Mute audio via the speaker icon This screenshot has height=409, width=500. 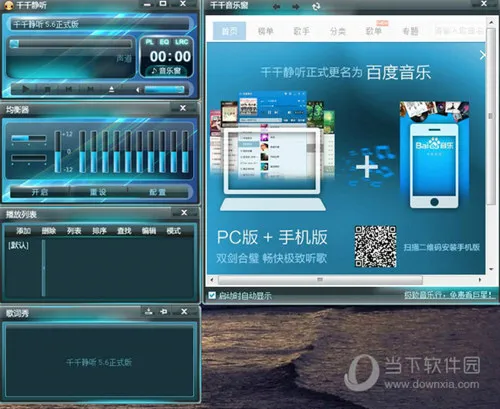pos(137,89)
